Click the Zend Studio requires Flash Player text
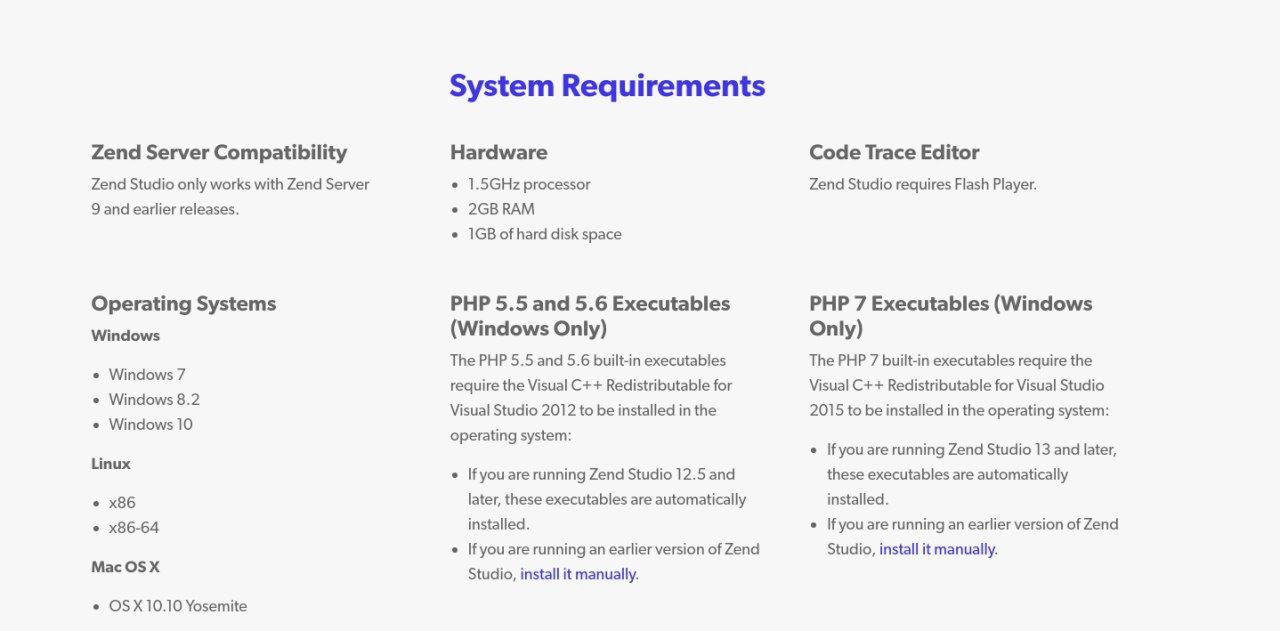Viewport: 1280px width, 631px height. [x=923, y=184]
